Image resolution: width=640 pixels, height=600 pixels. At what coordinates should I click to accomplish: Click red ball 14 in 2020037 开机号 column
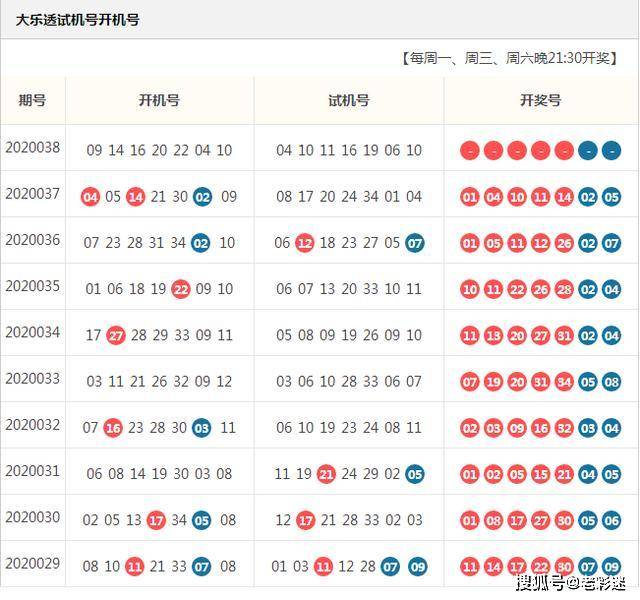point(136,197)
